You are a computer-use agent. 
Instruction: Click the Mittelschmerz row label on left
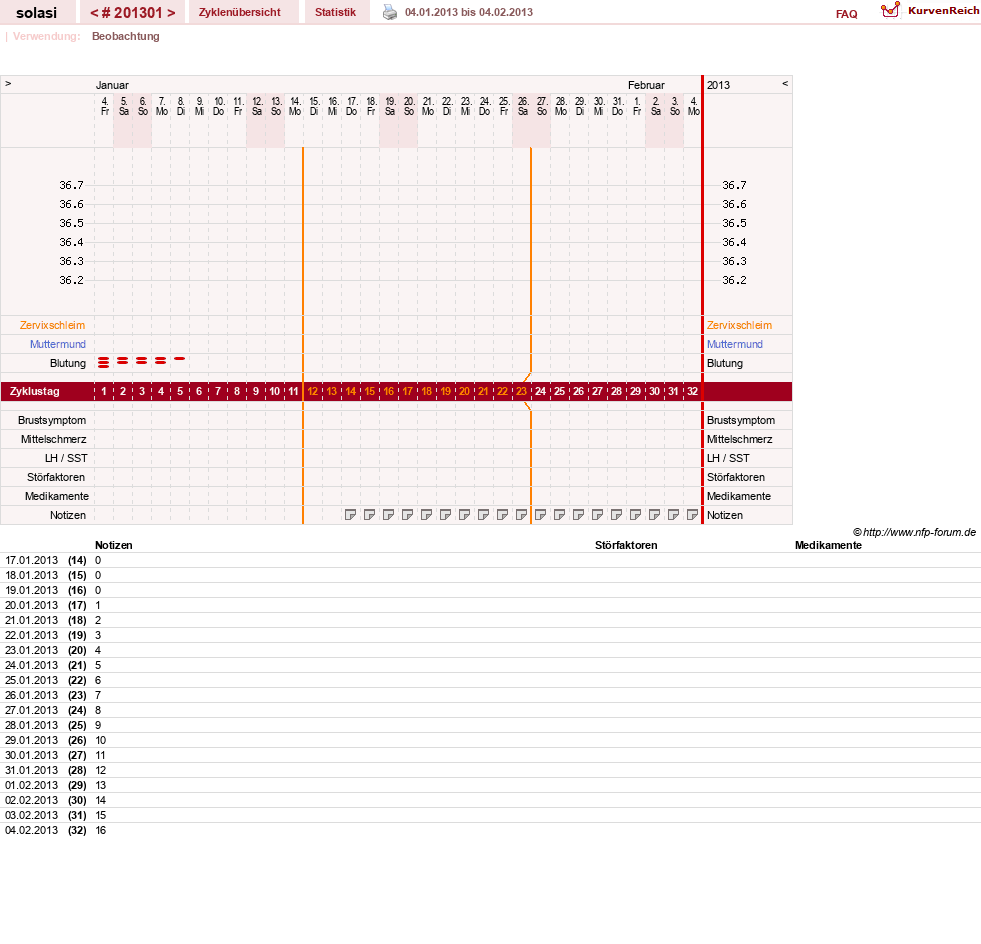(x=54, y=439)
